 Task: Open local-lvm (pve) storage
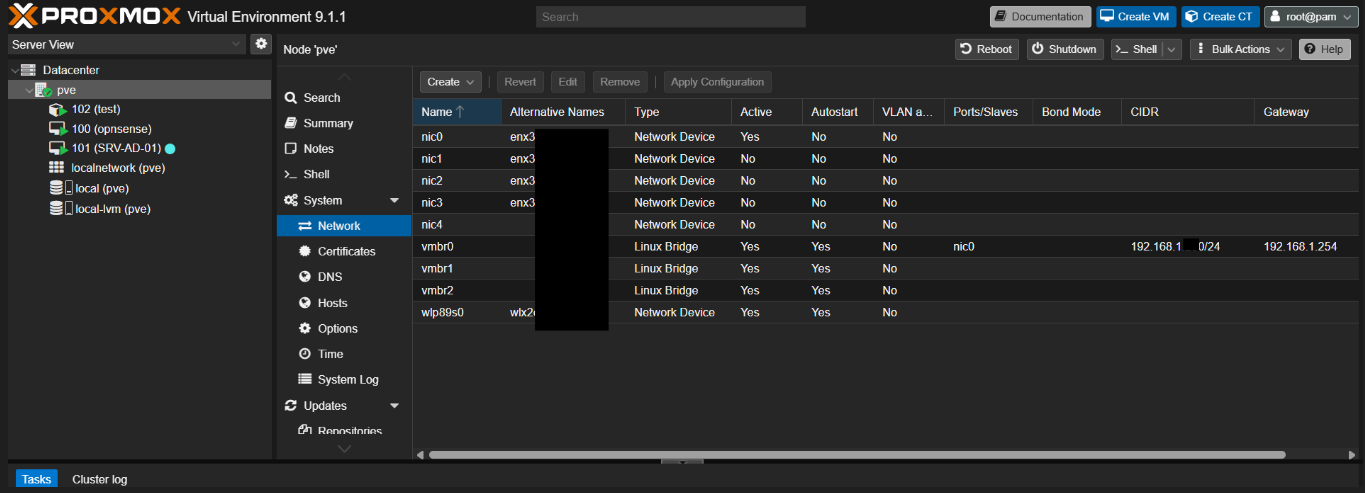coord(112,209)
